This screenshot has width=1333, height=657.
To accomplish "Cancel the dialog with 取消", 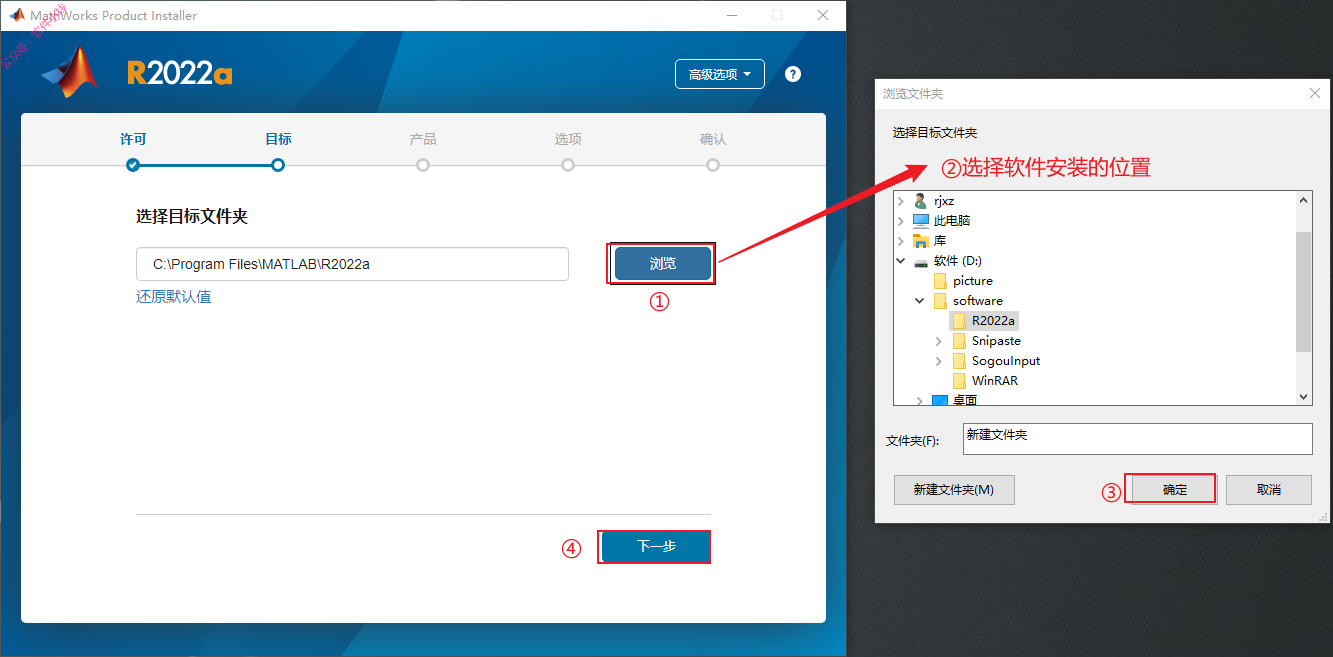I will [1269, 490].
